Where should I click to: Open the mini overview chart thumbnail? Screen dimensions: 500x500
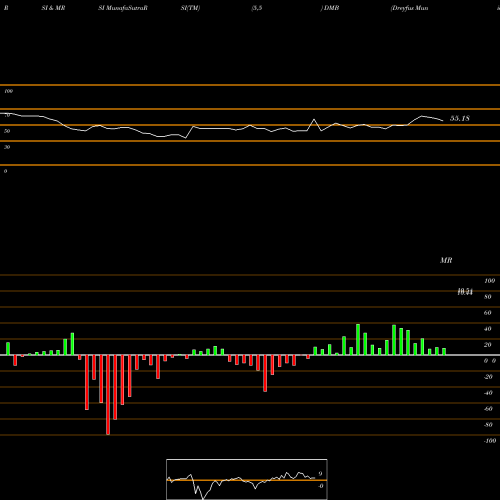247,479
